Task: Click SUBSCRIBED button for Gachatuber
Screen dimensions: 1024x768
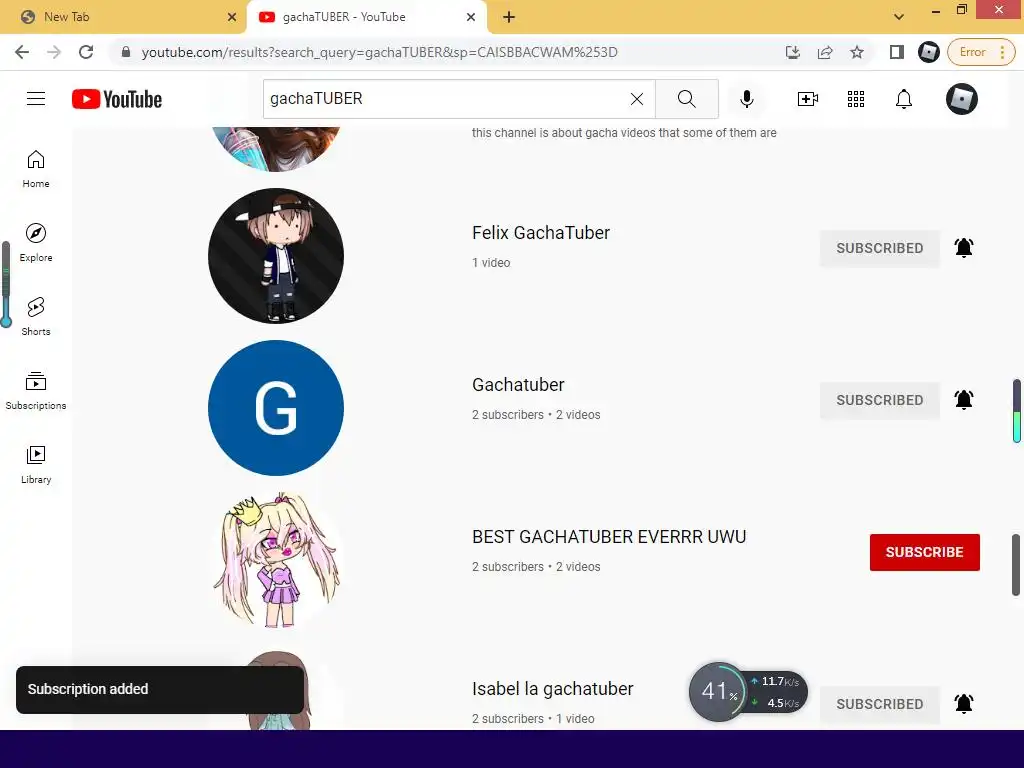Action: [880, 400]
